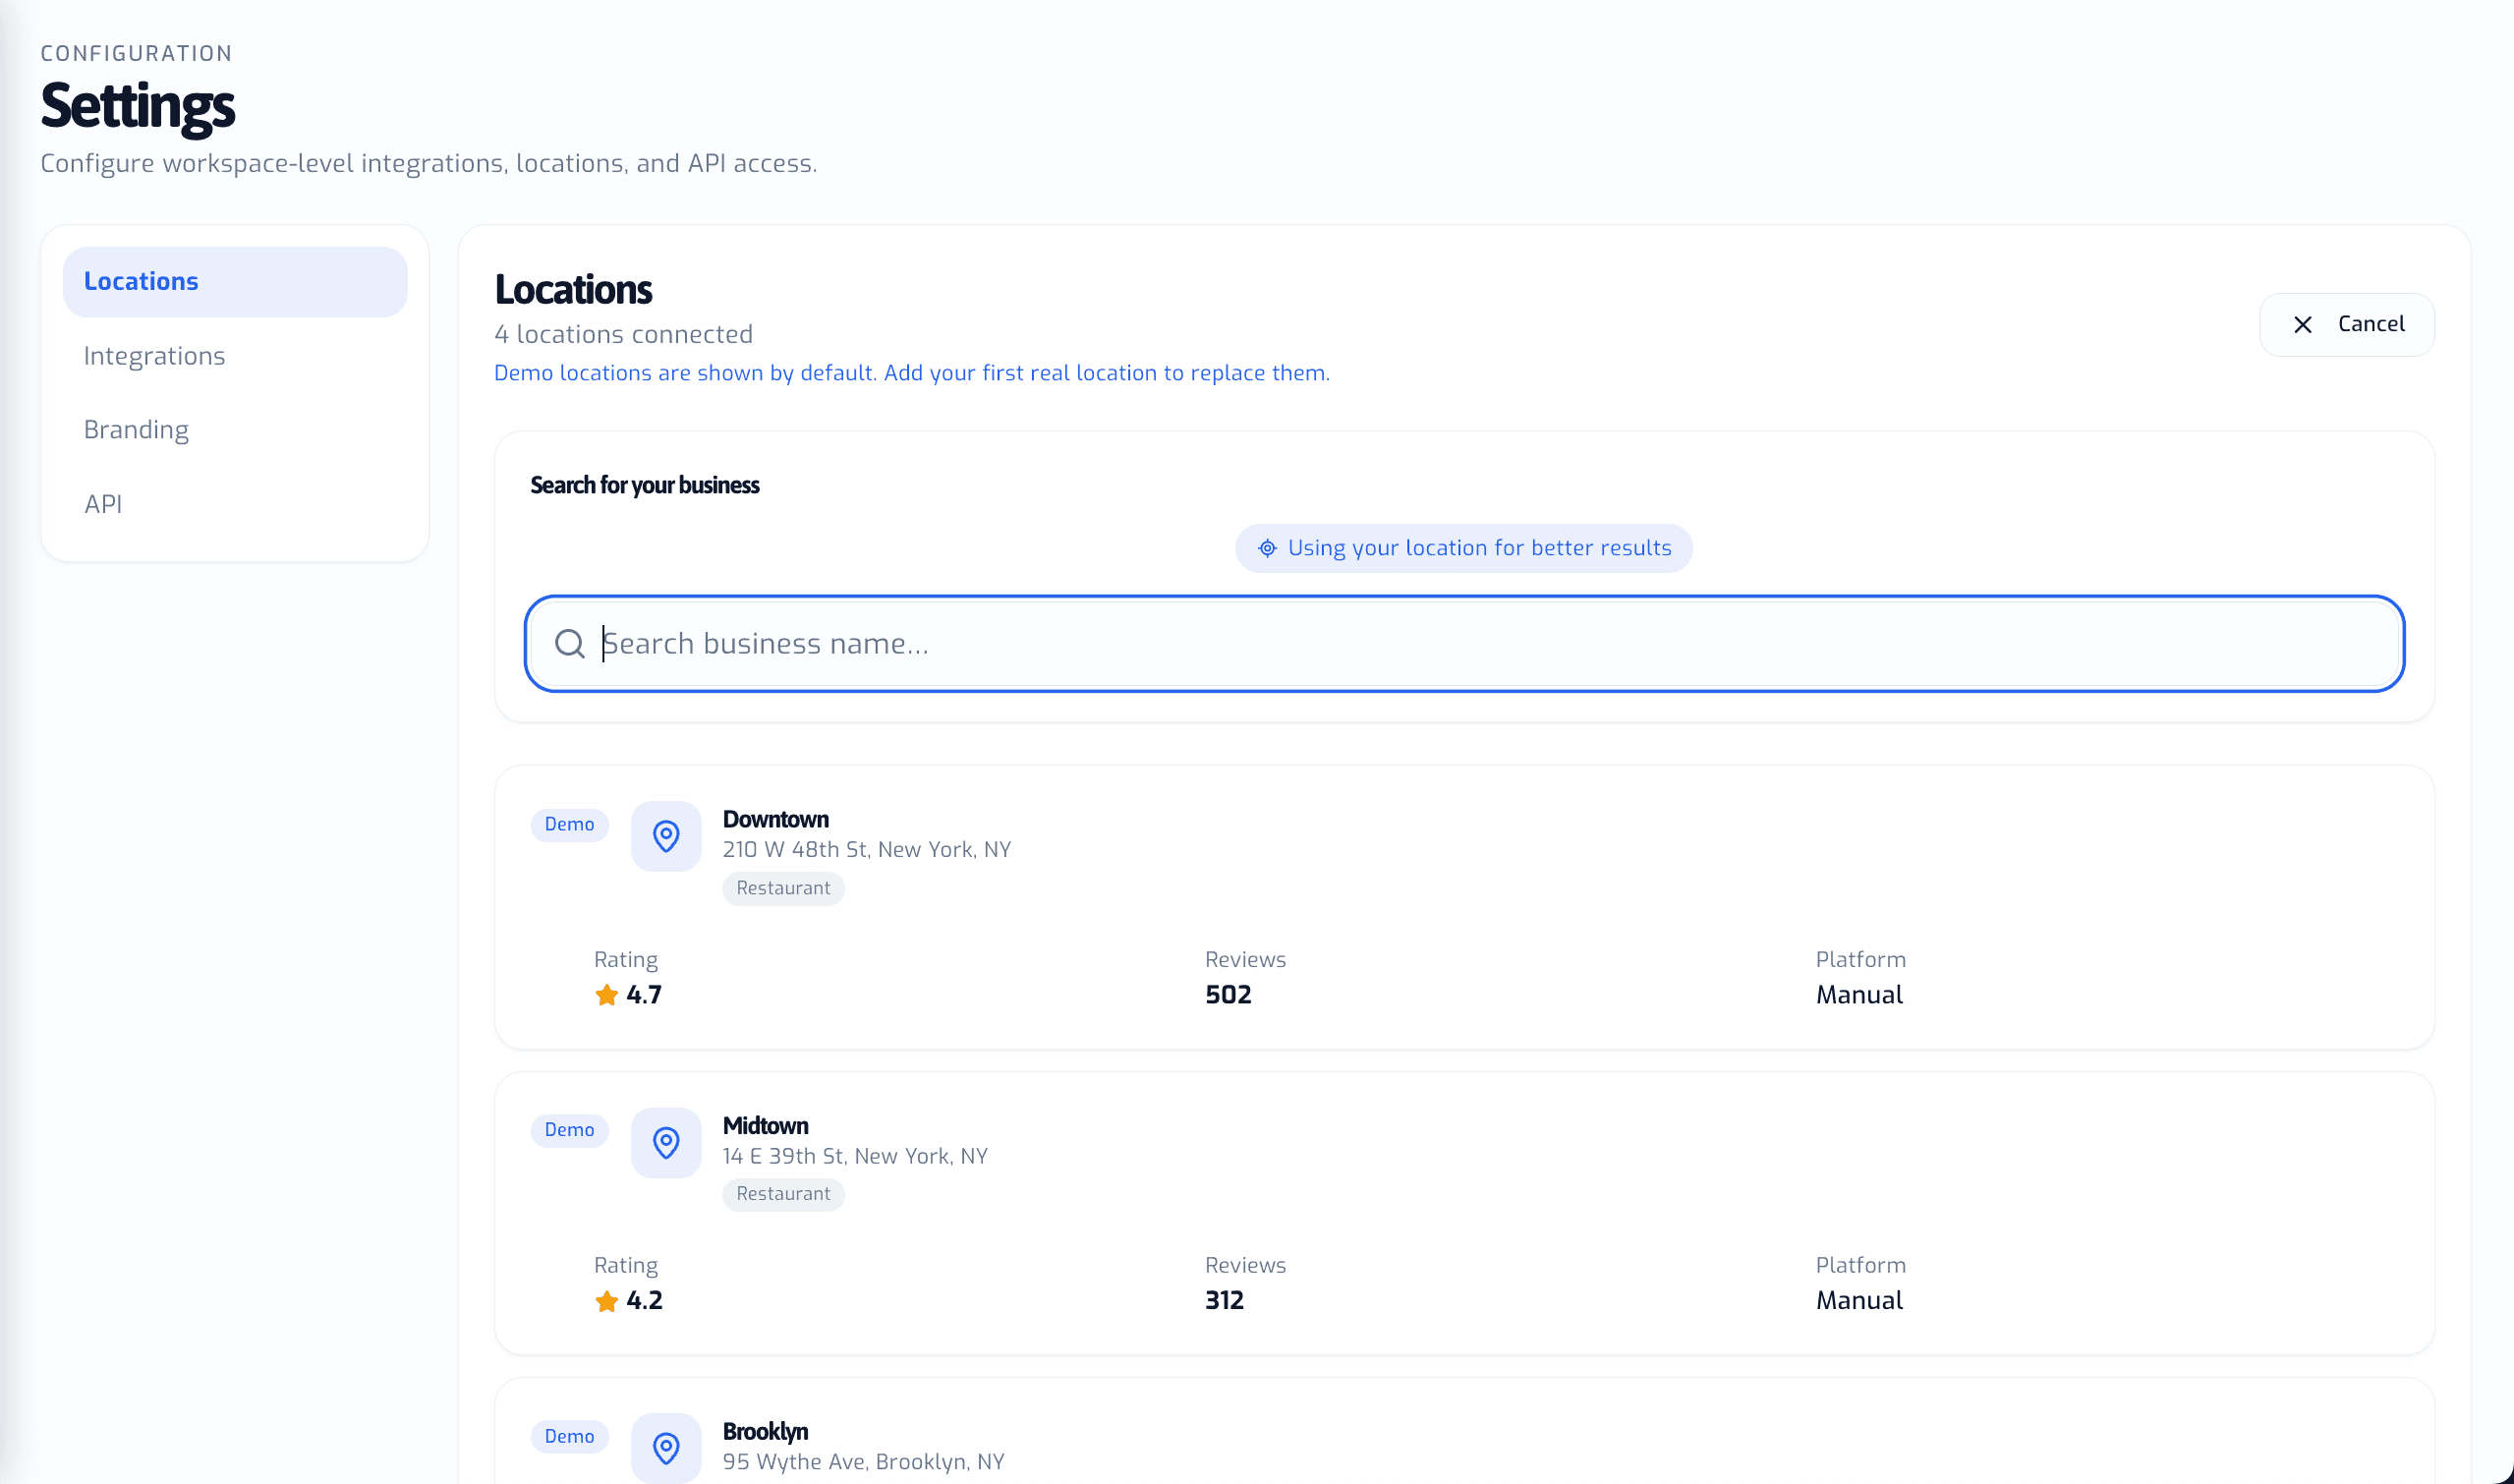The width and height of the screenshot is (2514, 1484).
Task: Click the Restaurant tag under Midtown
Action: (783, 1194)
